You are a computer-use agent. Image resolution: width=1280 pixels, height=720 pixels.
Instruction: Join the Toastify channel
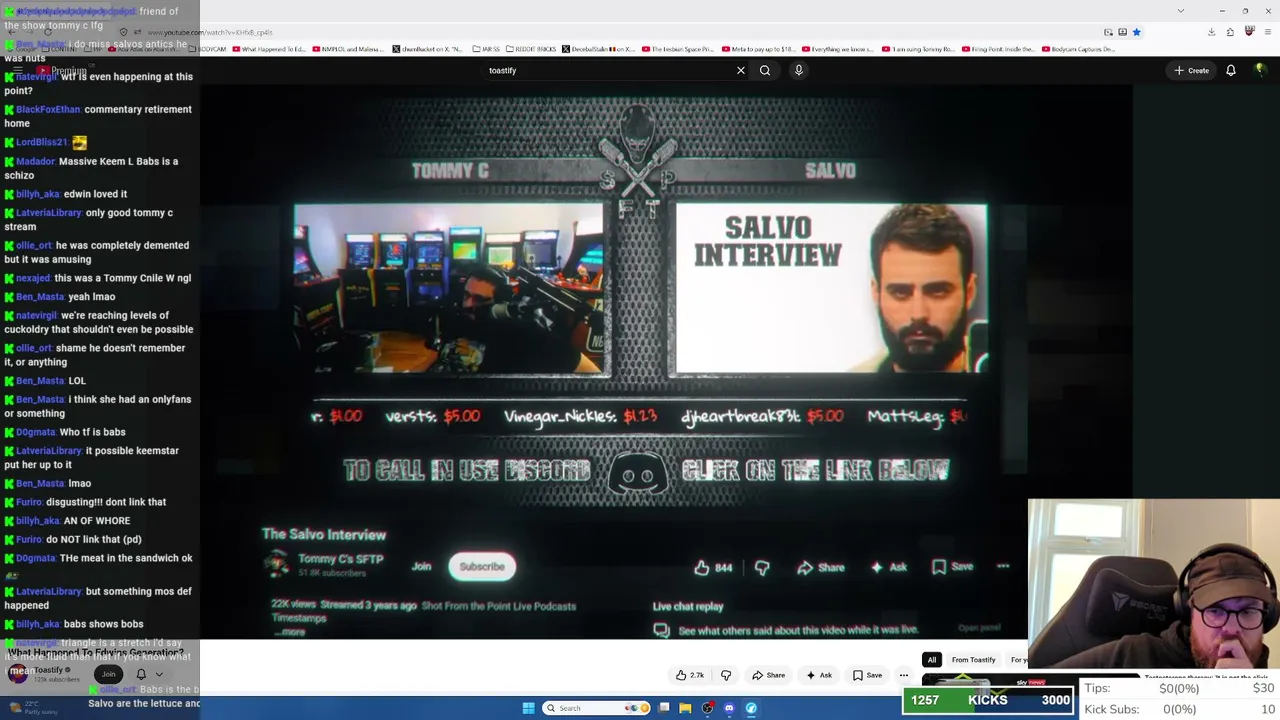coord(109,674)
